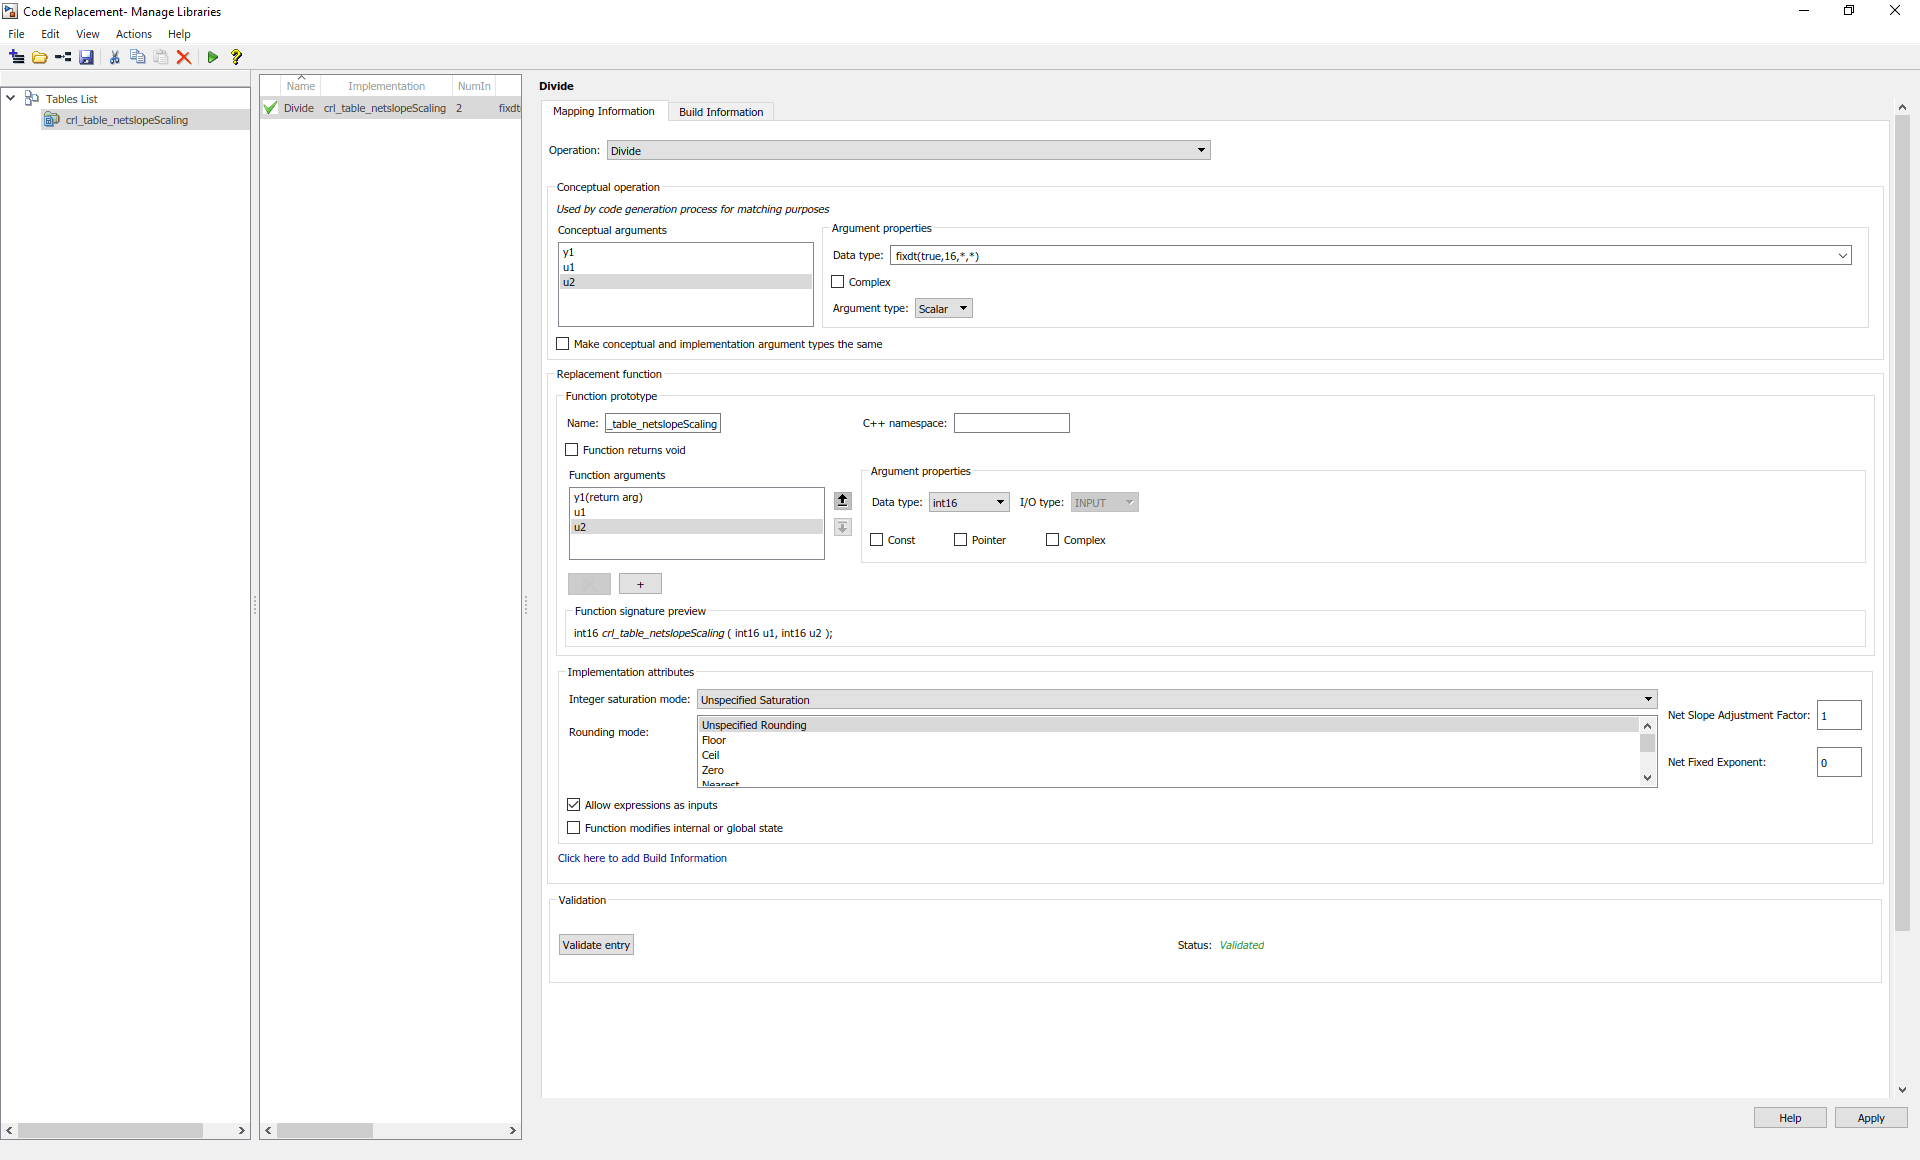Uncheck Allow expressions as inputs
Screen dimensions: 1920x1160
click(574, 805)
